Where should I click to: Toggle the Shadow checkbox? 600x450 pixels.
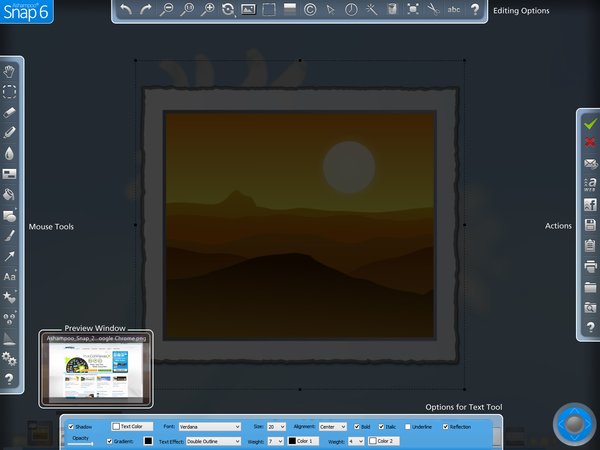pos(71,427)
